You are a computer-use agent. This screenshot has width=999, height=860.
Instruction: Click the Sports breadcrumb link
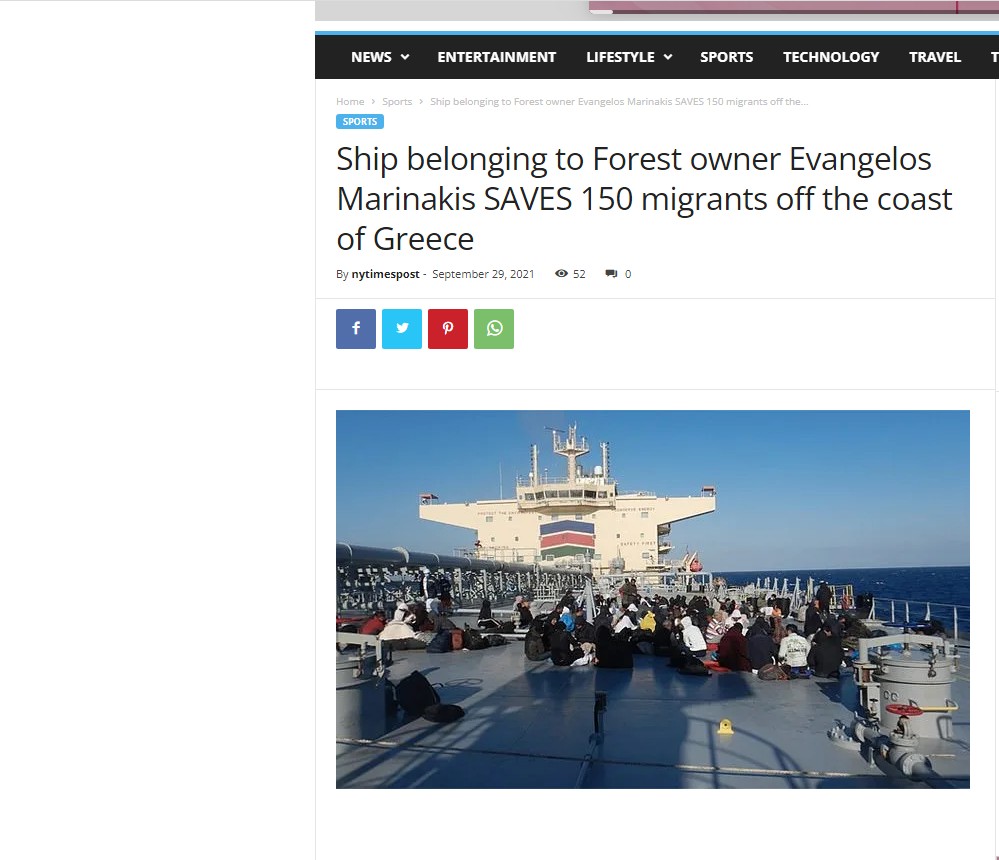[x=397, y=101]
